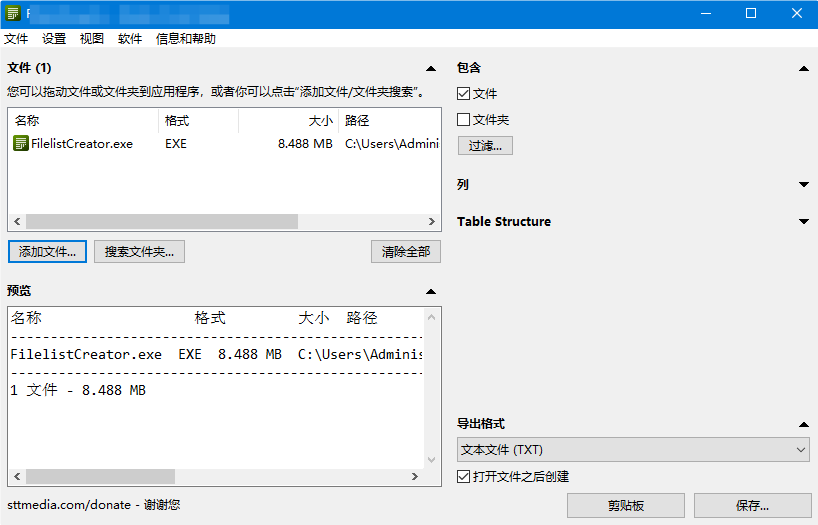Screen dimensions: 818x525
Task: Expand the Table Structure section
Action: click(x=804, y=221)
